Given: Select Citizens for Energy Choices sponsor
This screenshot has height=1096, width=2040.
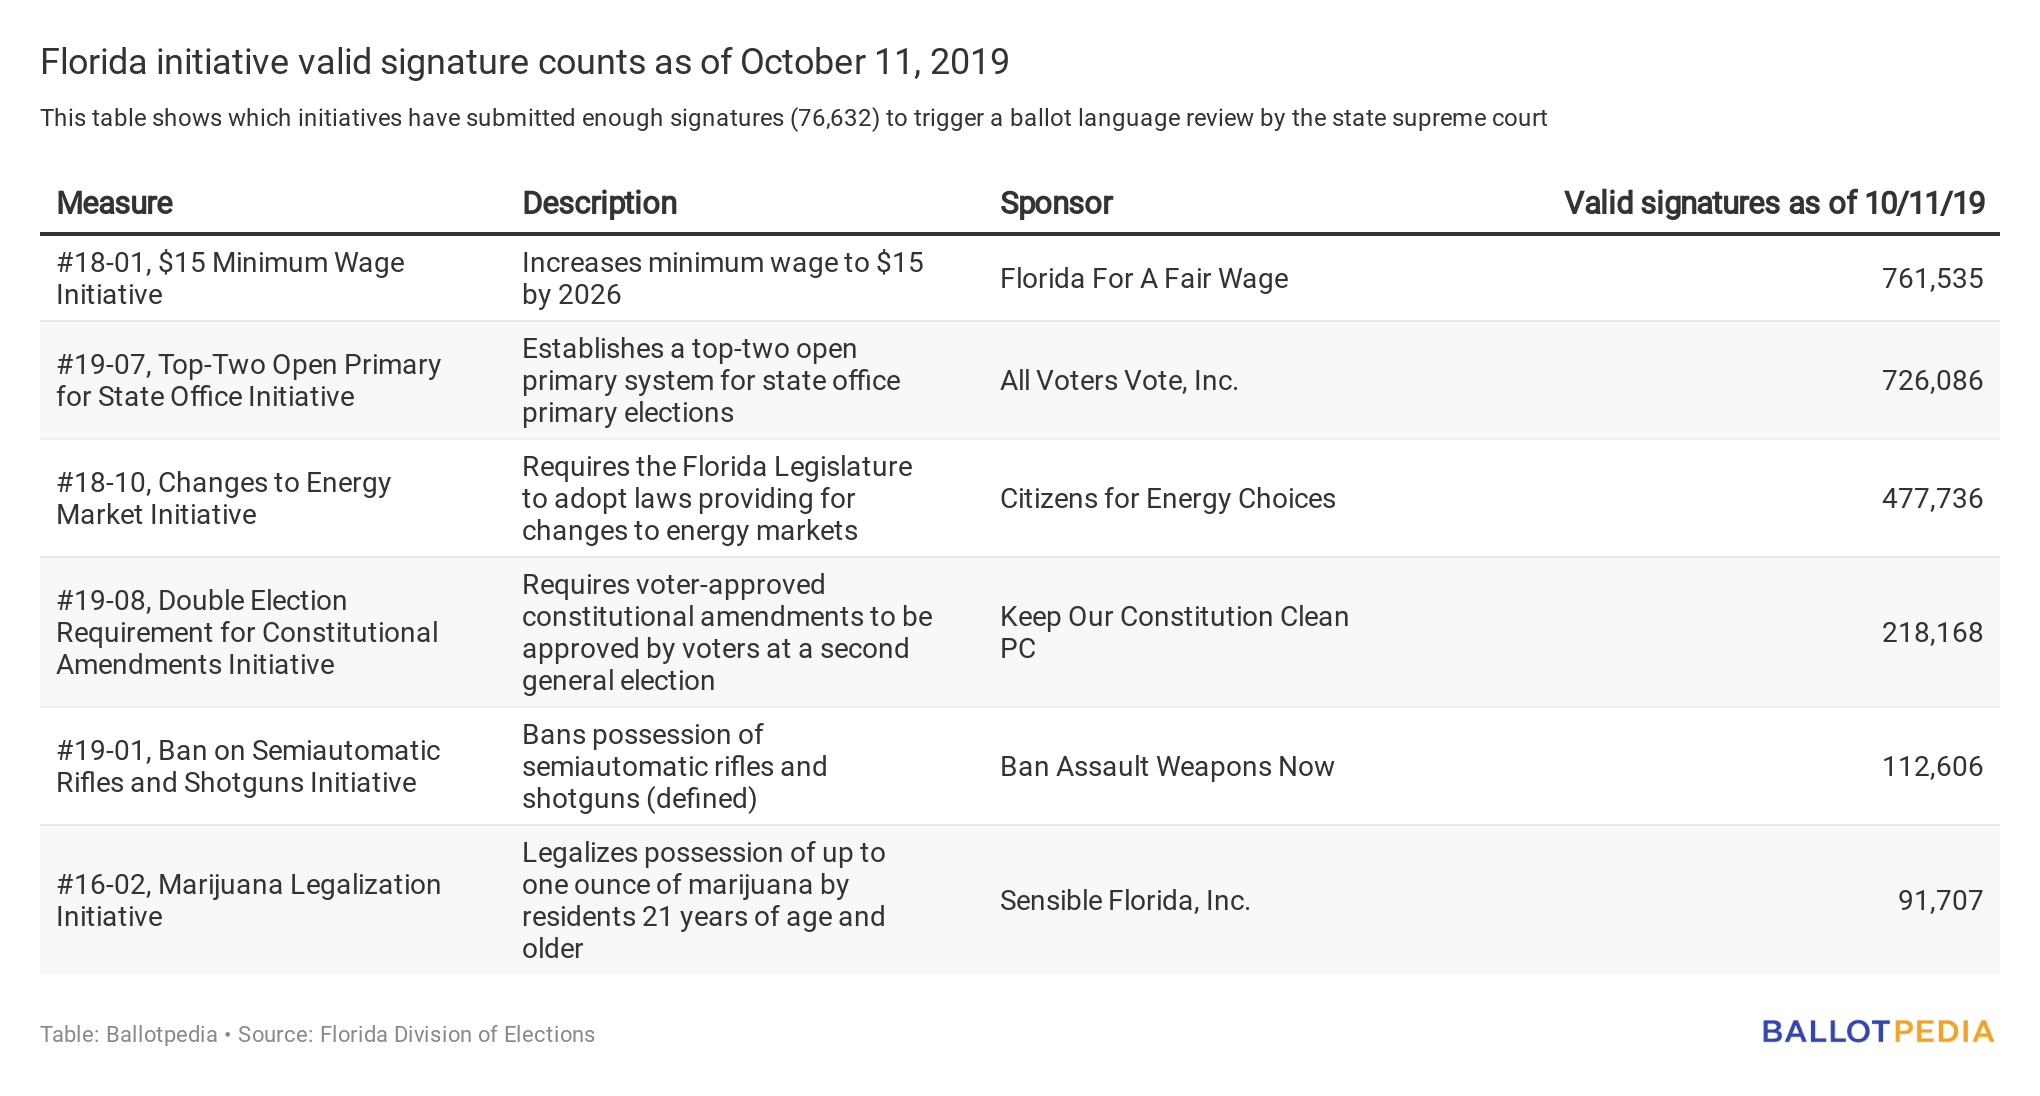Looking at the screenshot, I should (1168, 498).
